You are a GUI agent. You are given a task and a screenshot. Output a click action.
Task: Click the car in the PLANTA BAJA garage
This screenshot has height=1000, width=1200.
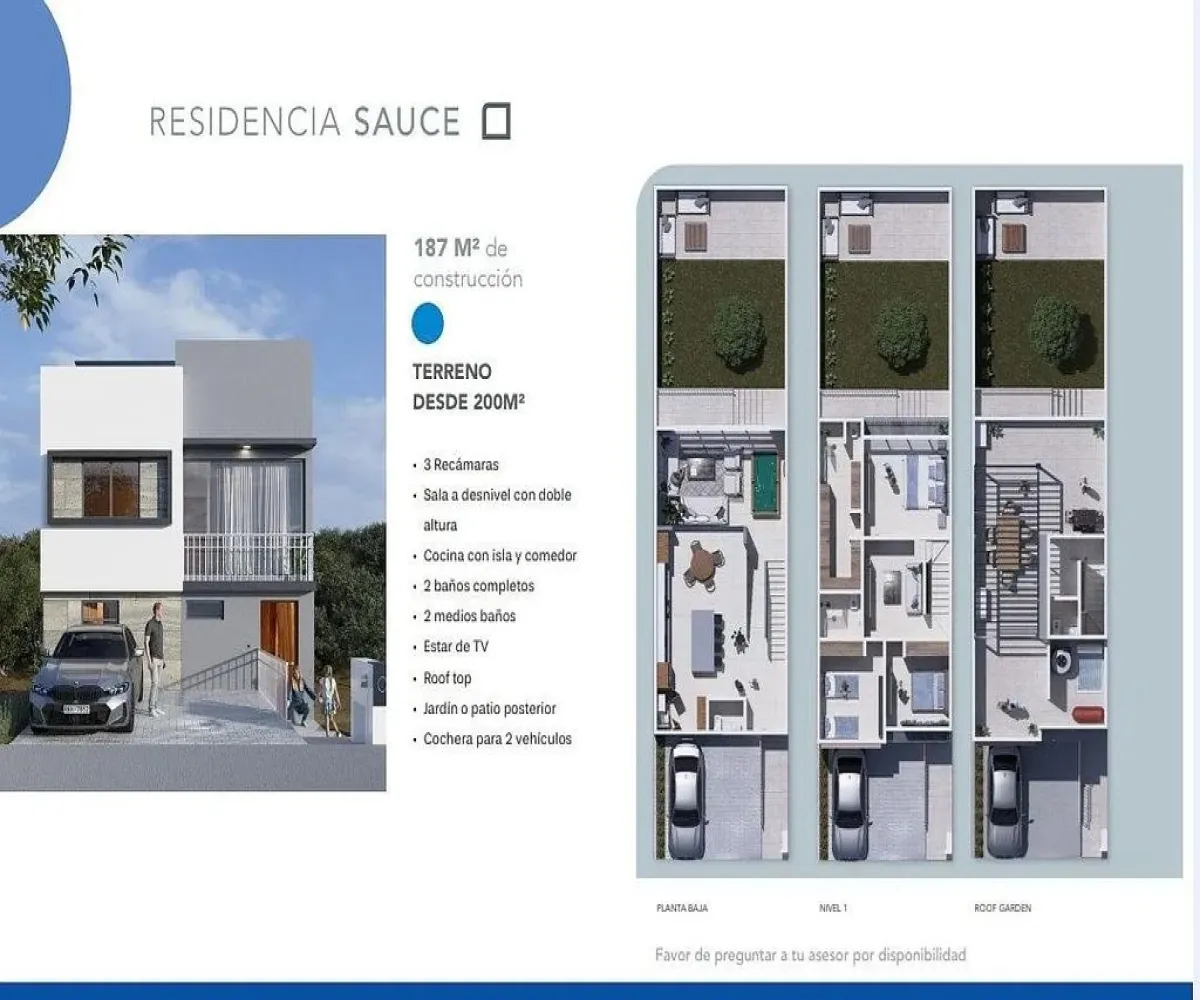coord(692,800)
